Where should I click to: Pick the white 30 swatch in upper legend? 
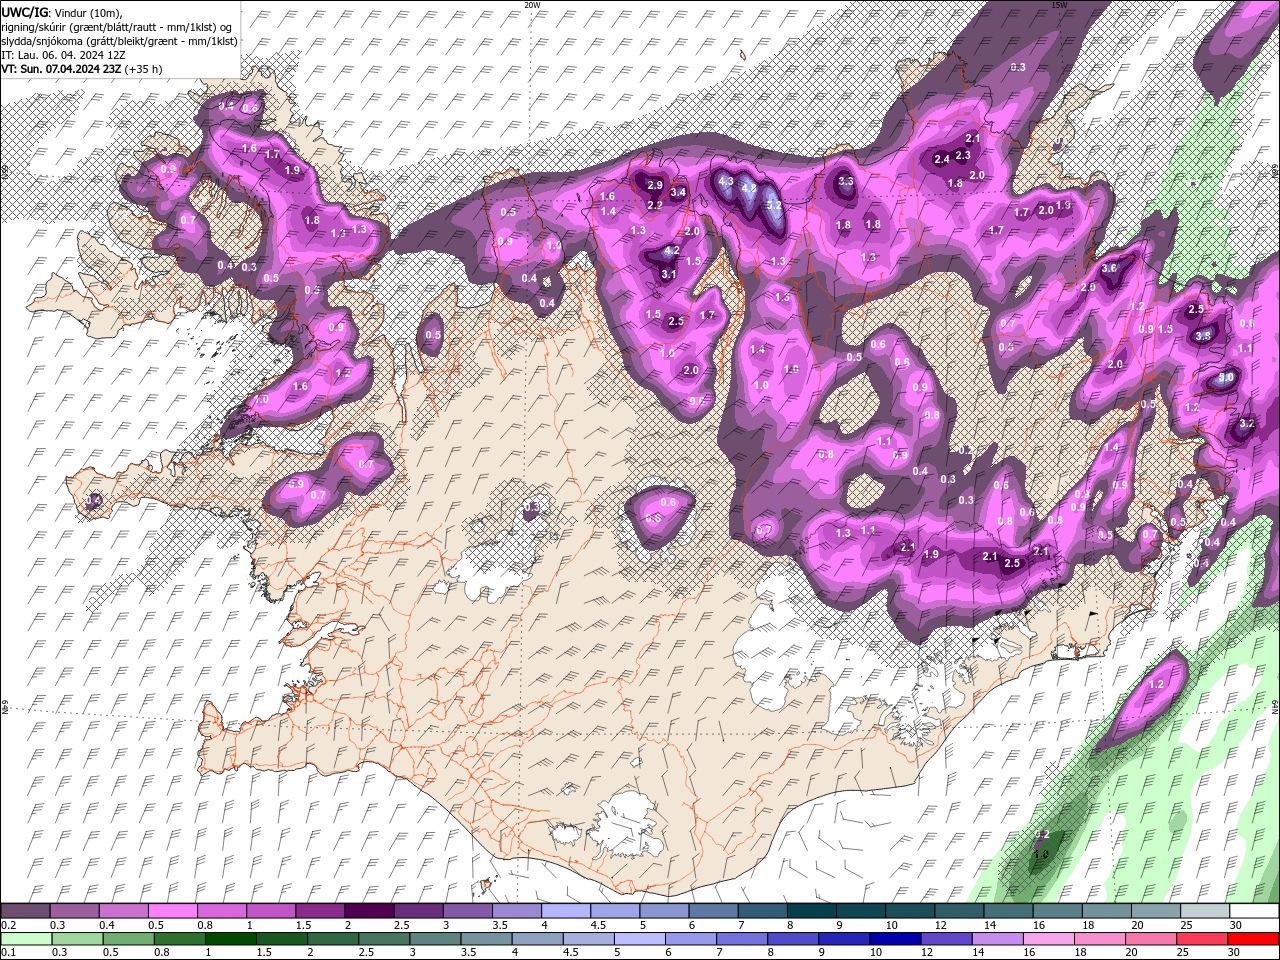click(1254, 911)
